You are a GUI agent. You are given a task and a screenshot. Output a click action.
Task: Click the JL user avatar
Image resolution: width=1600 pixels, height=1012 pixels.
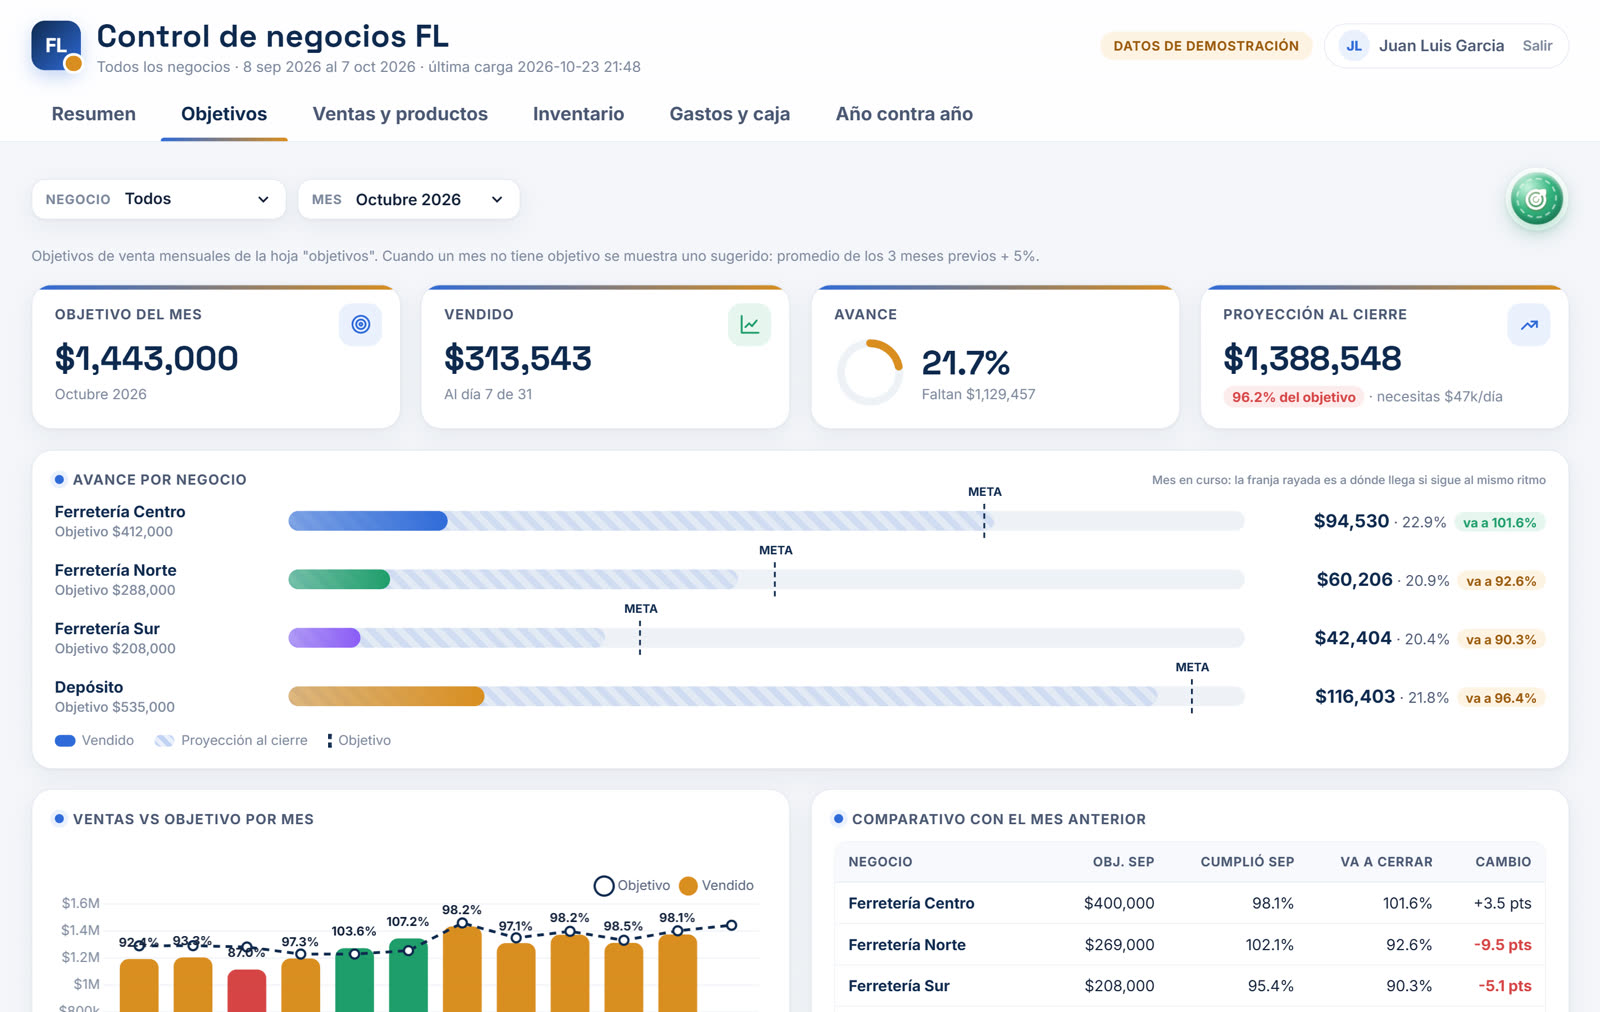pyautogui.click(x=1354, y=46)
